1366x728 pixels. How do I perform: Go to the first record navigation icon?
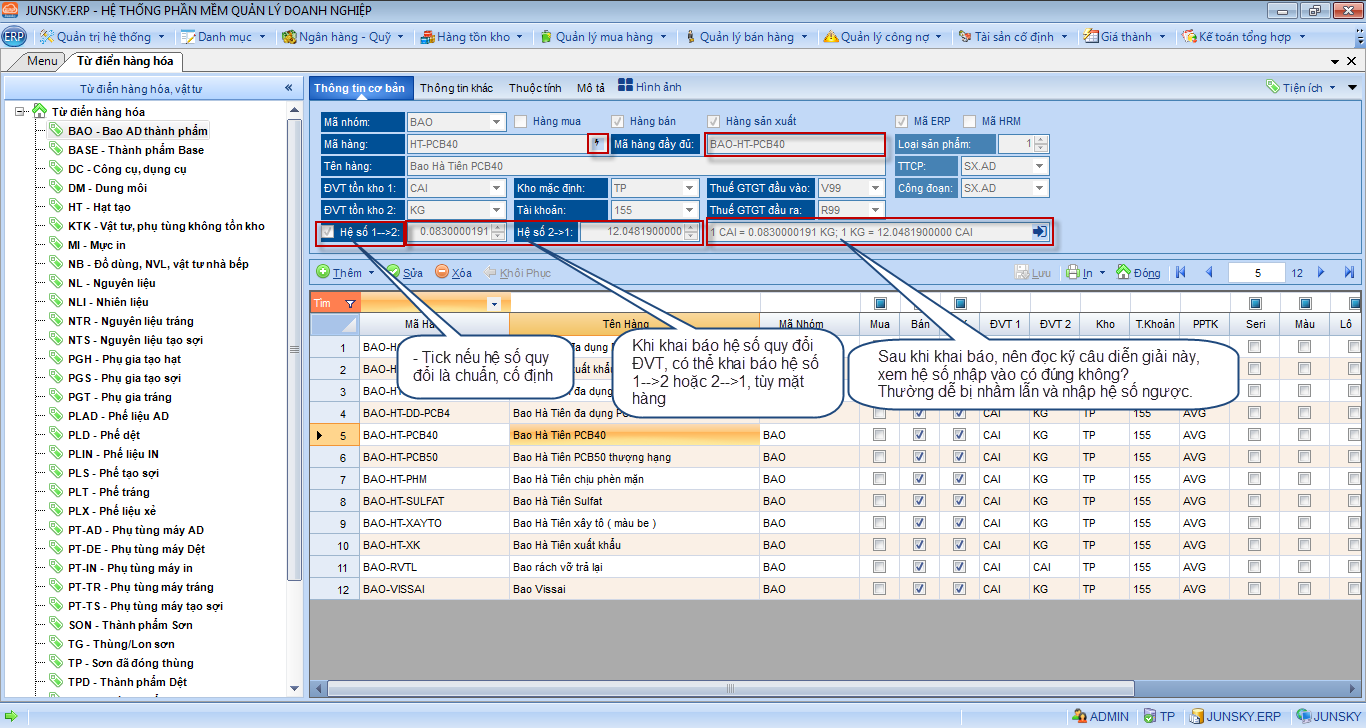(1181, 272)
